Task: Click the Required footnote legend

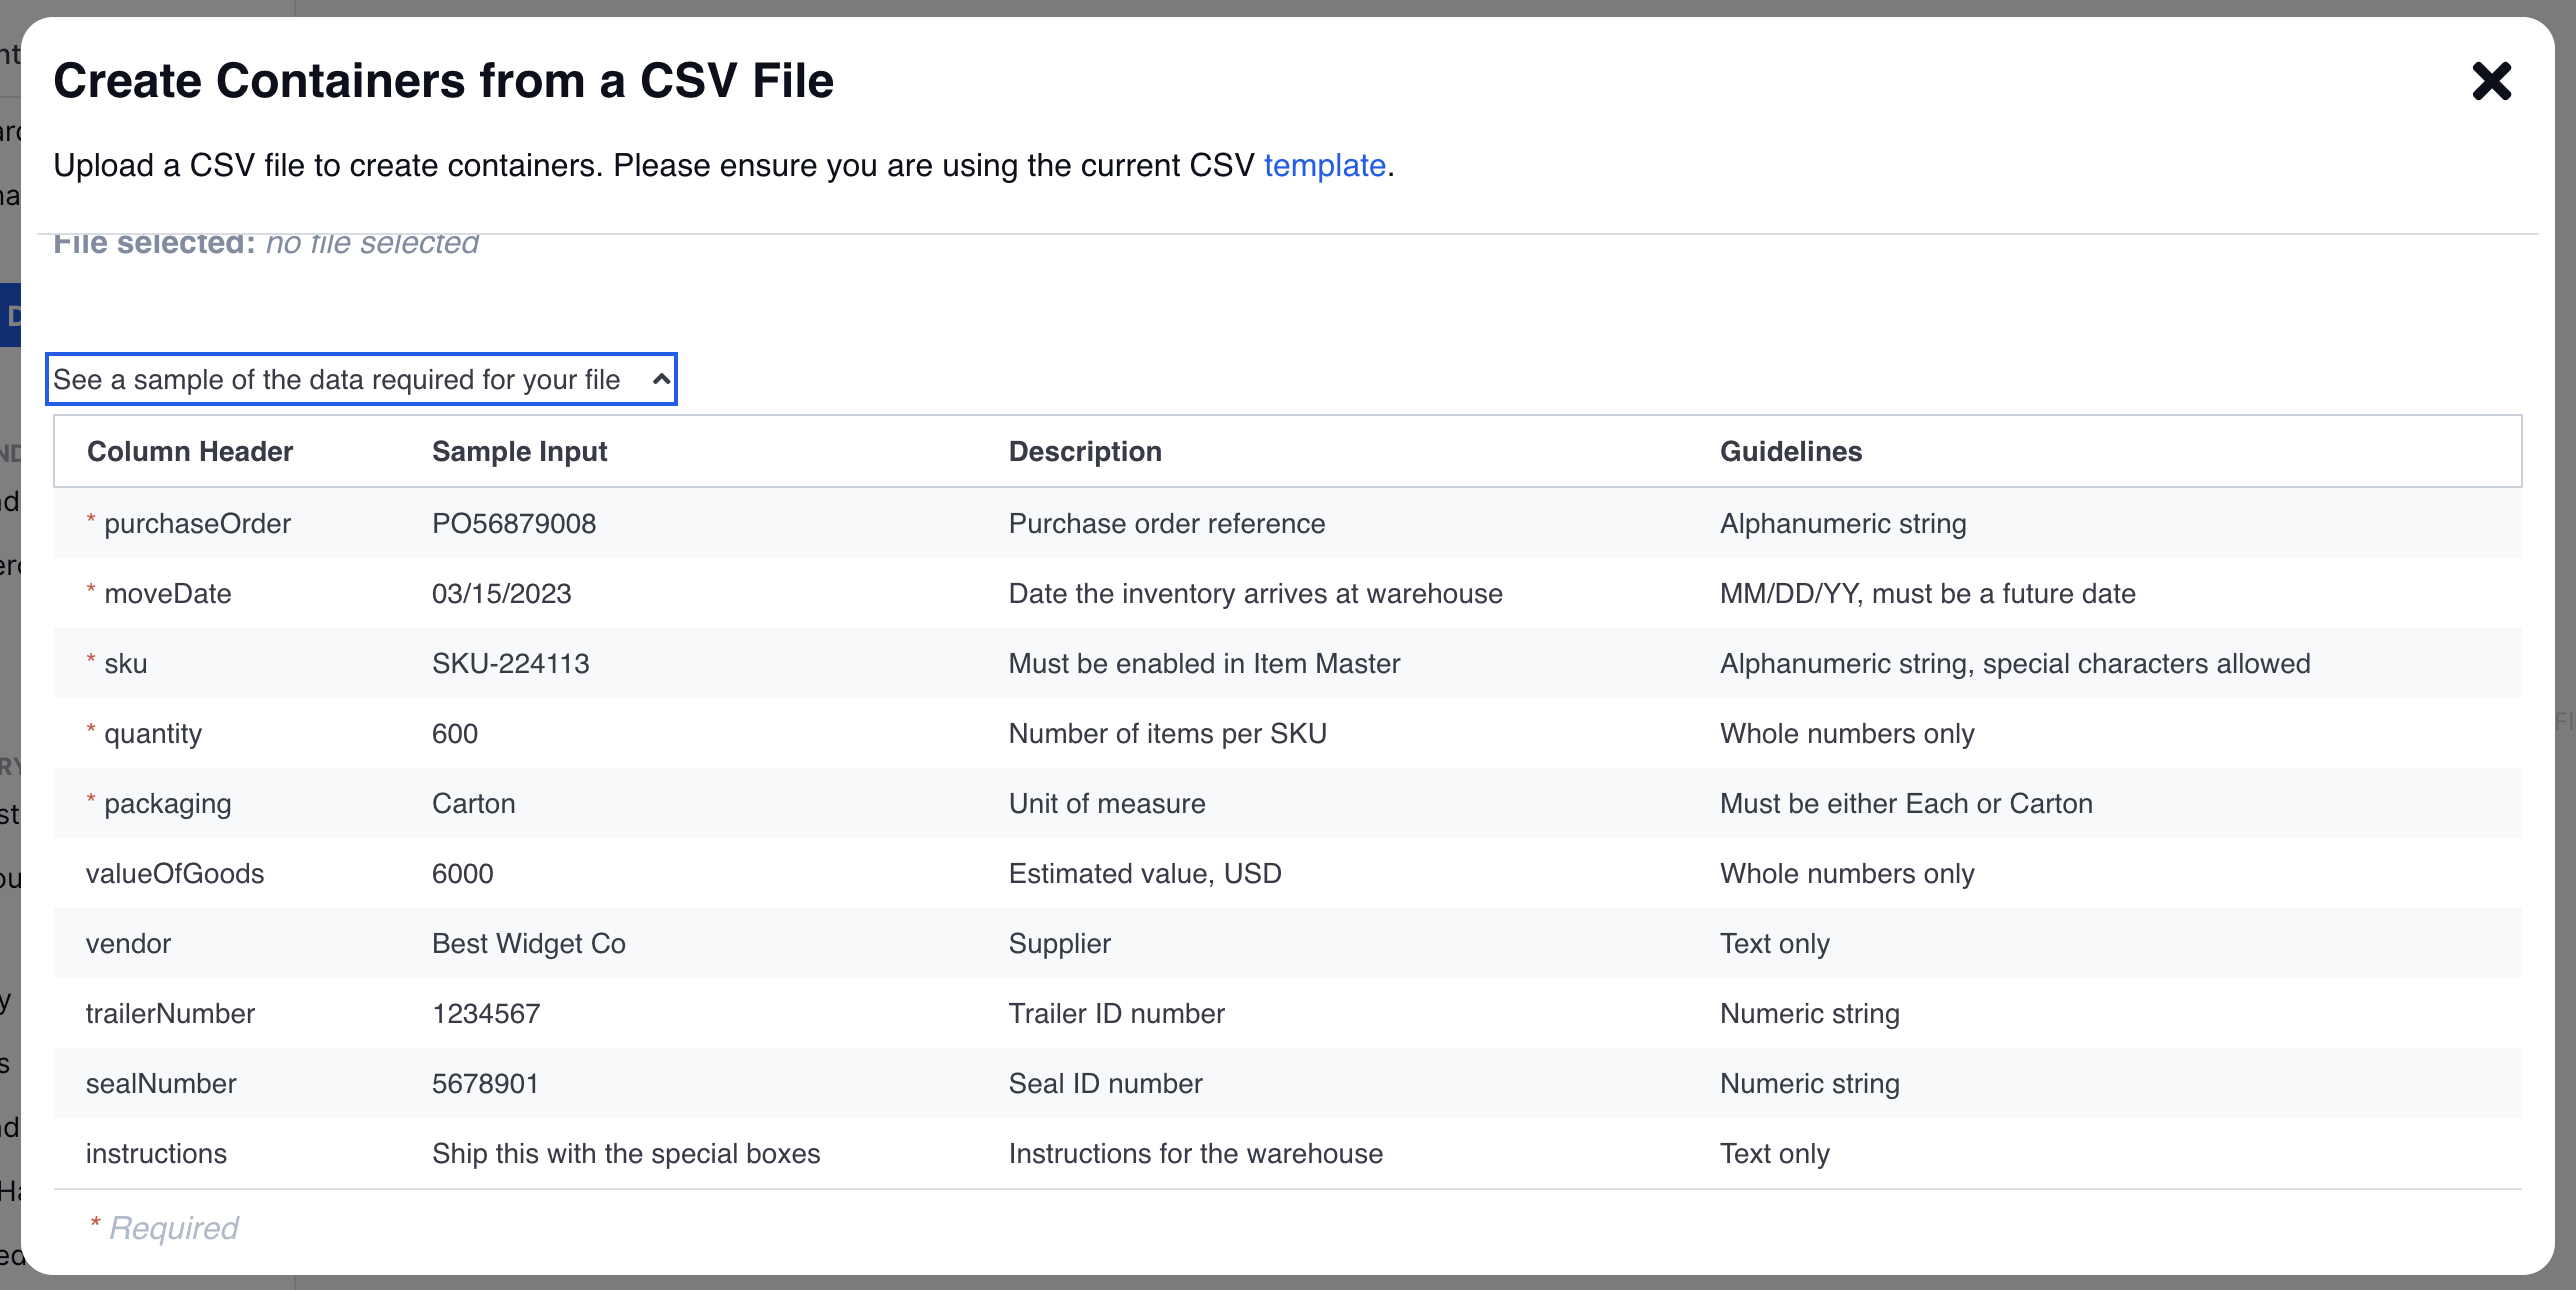Action: coord(173,1228)
